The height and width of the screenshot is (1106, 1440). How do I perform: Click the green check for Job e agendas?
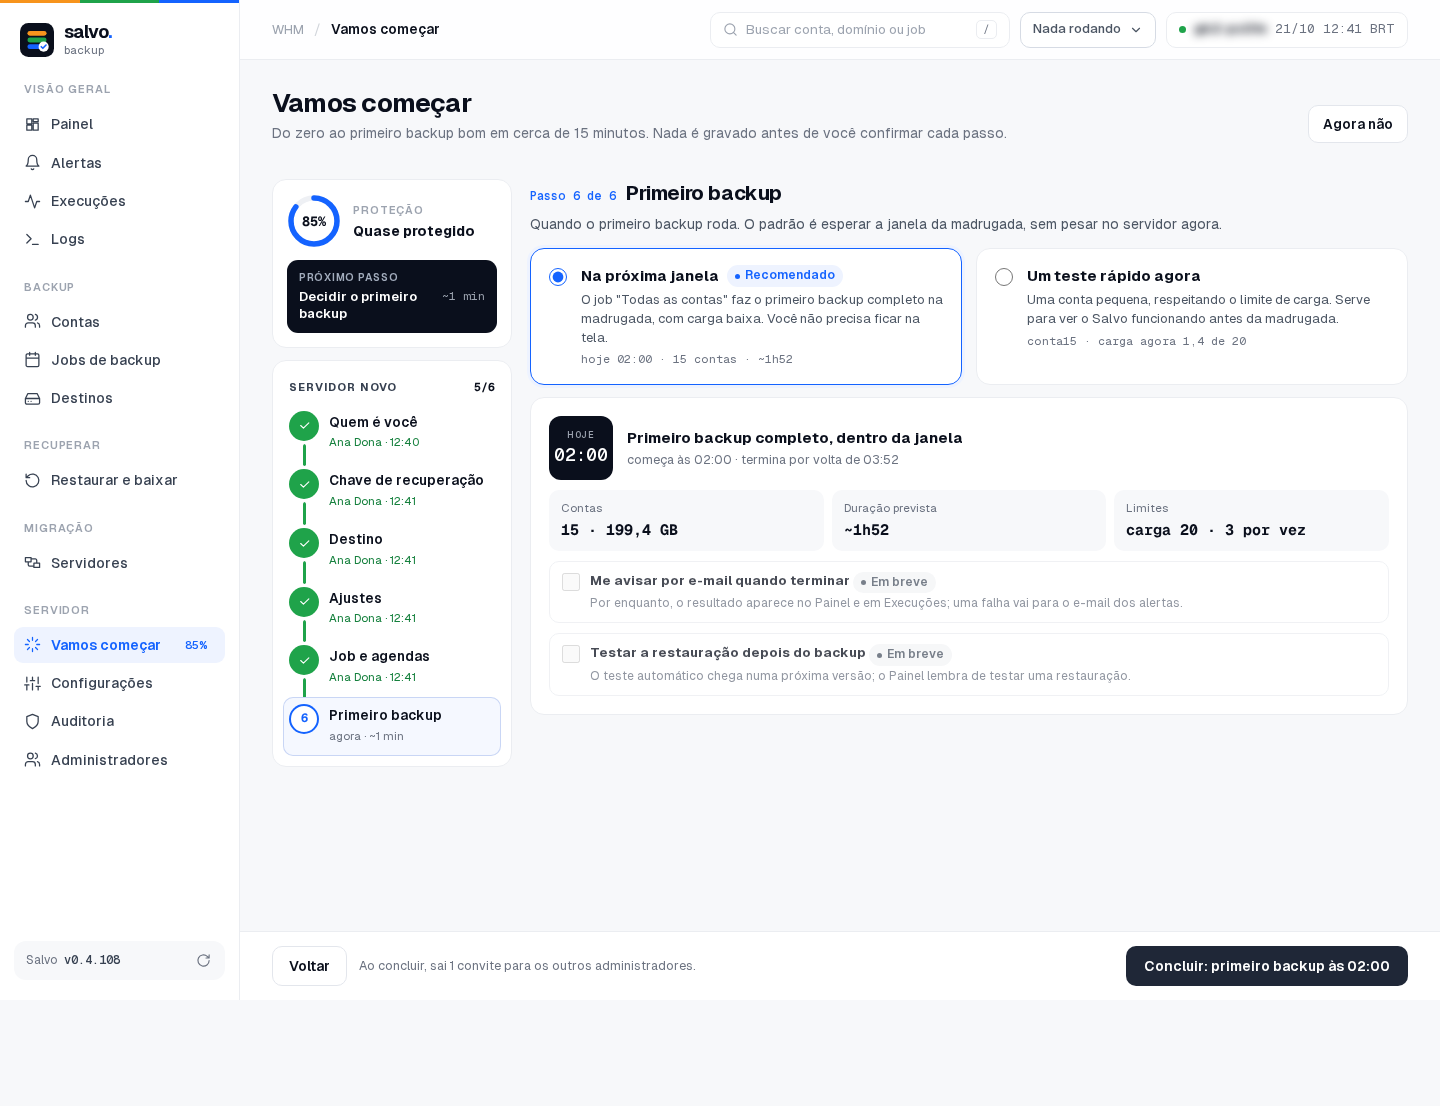point(304,660)
